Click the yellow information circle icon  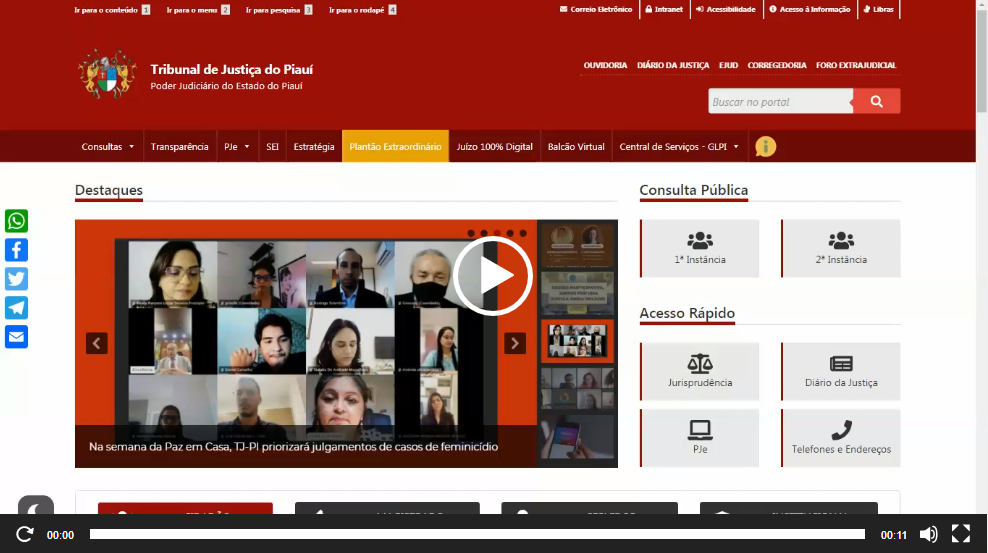coord(765,146)
